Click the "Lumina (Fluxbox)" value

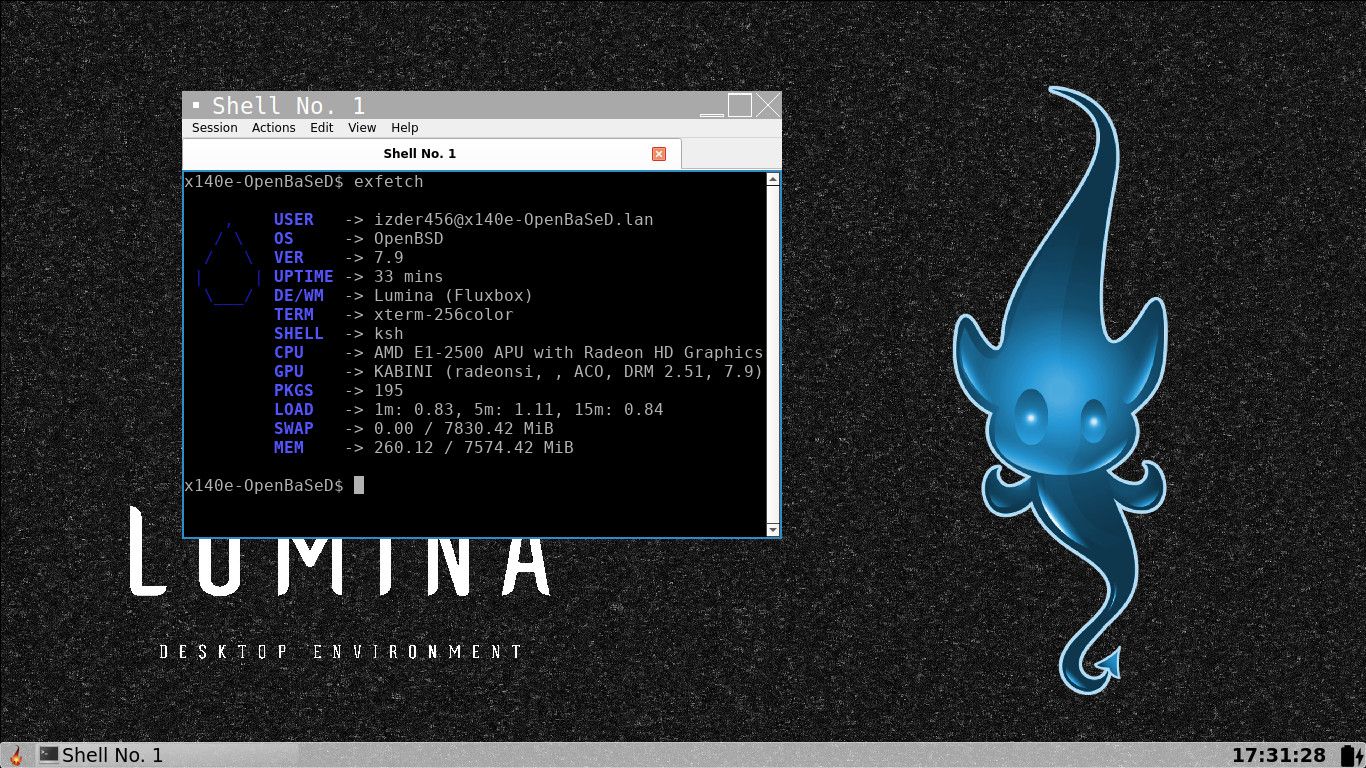click(454, 296)
